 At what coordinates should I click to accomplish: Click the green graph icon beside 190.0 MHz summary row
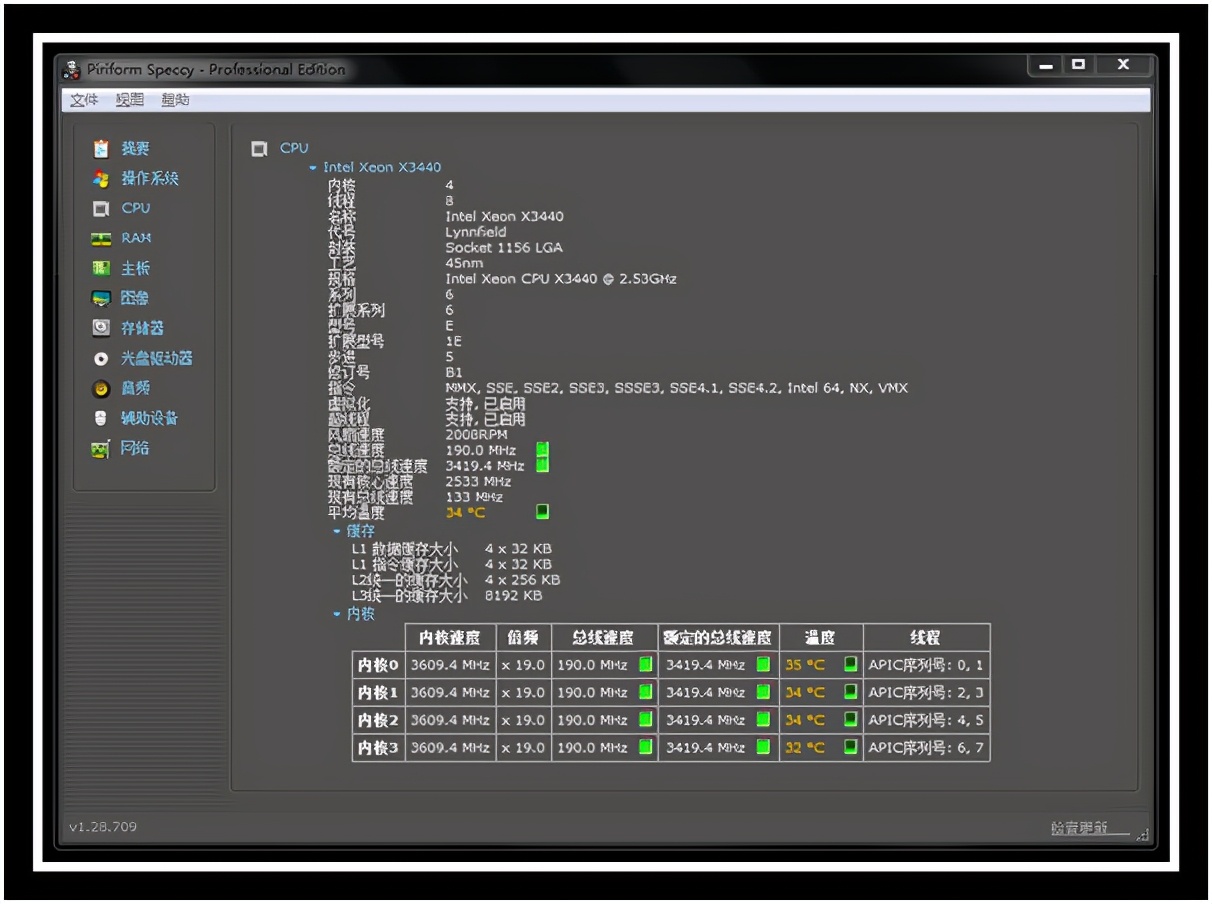click(x=542, y=449)
